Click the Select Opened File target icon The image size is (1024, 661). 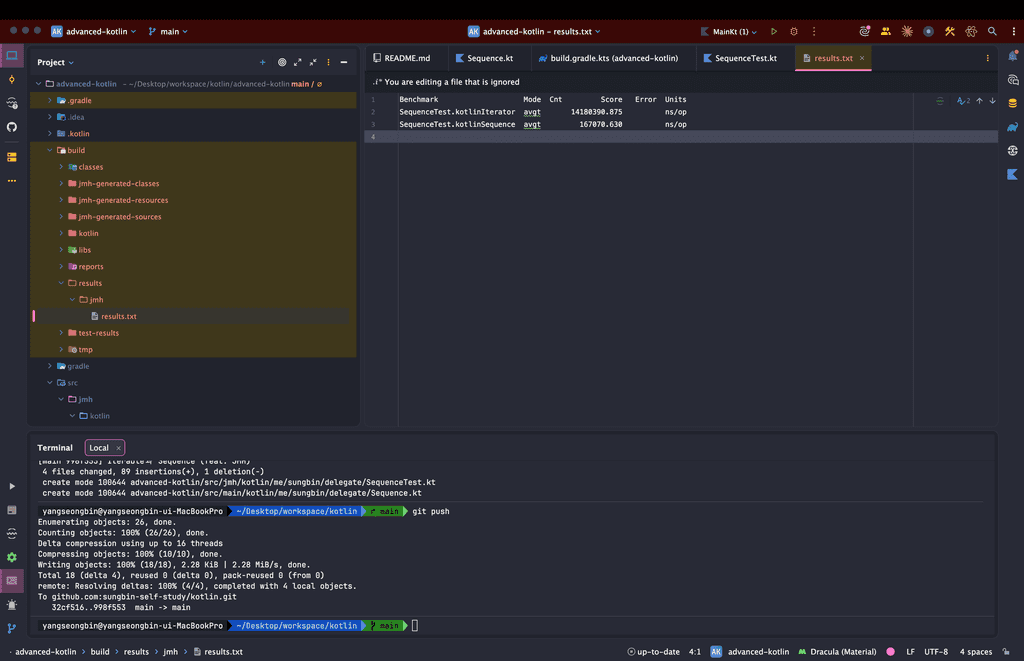click(282, 62)
